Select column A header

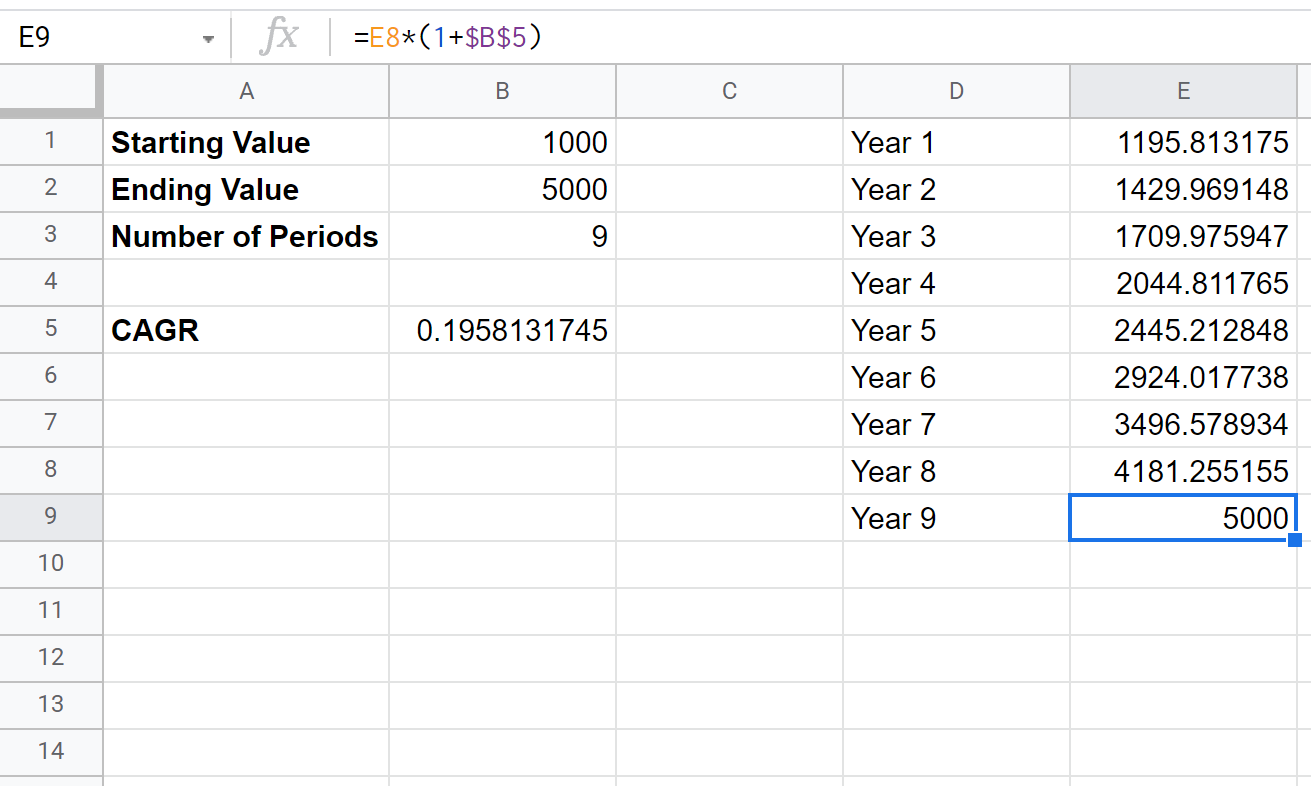pos(246,91)
